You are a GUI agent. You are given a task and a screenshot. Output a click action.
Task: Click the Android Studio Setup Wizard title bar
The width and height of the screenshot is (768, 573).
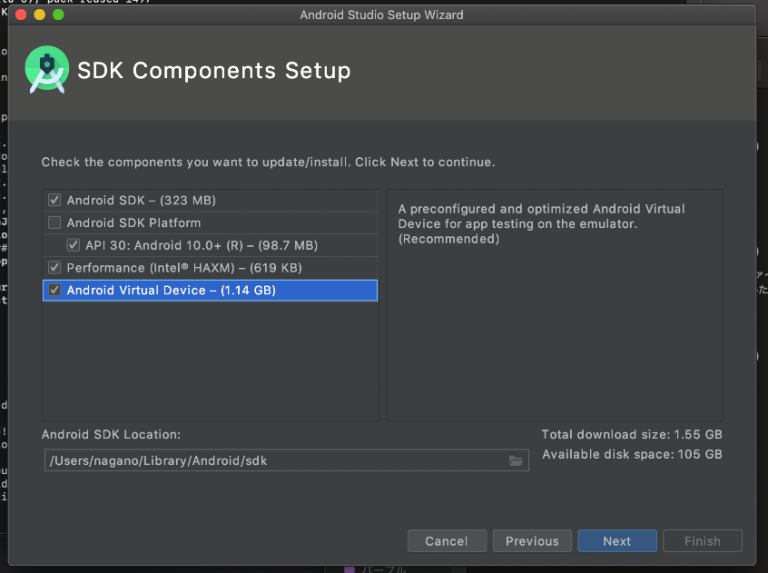(x=382, y=15)
